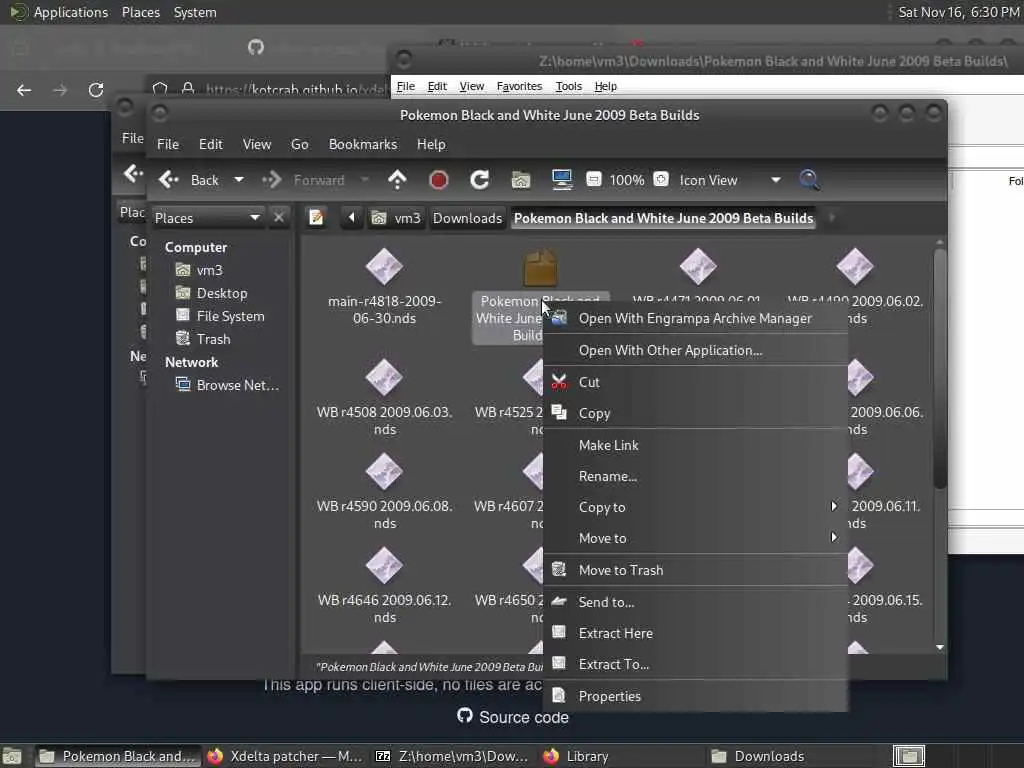This screenshot has width=1024, height=768.
Task: Select the vm3 path bar button
Action: (396, 217)
